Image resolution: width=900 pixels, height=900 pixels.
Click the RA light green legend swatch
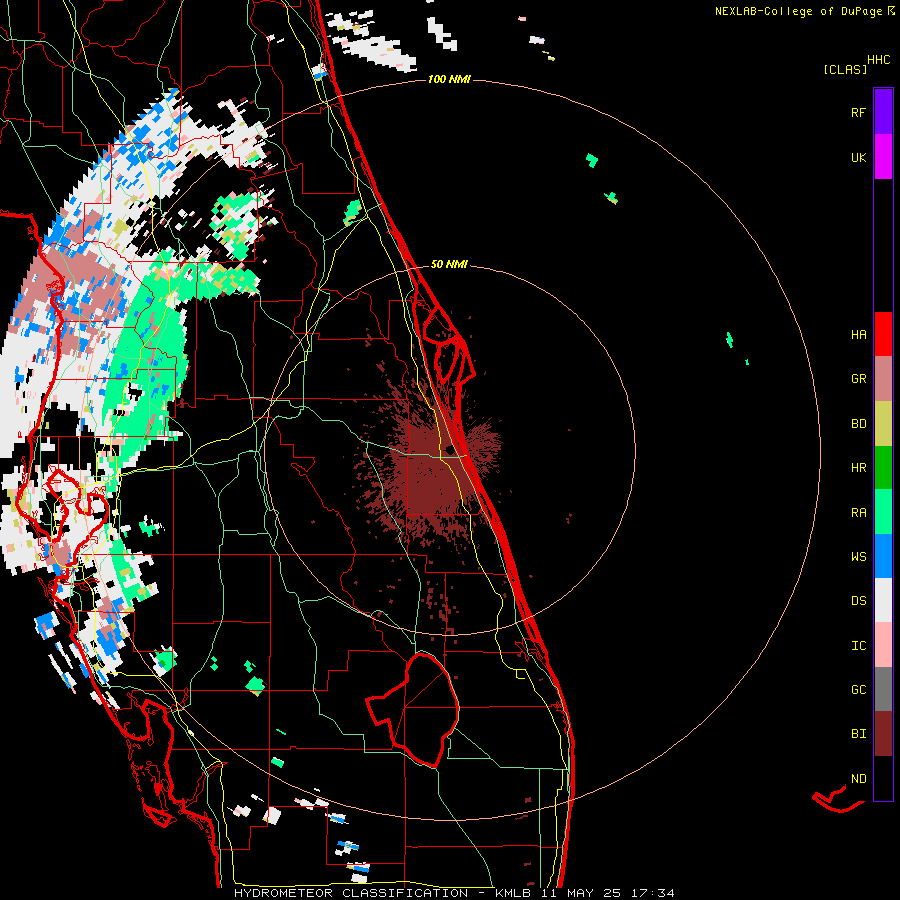(883, 512)
